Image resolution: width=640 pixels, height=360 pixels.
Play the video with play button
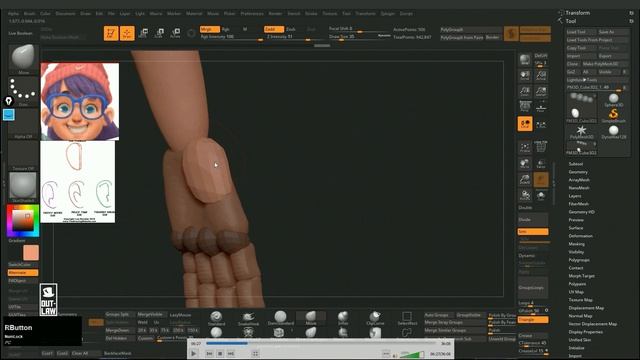194,353
